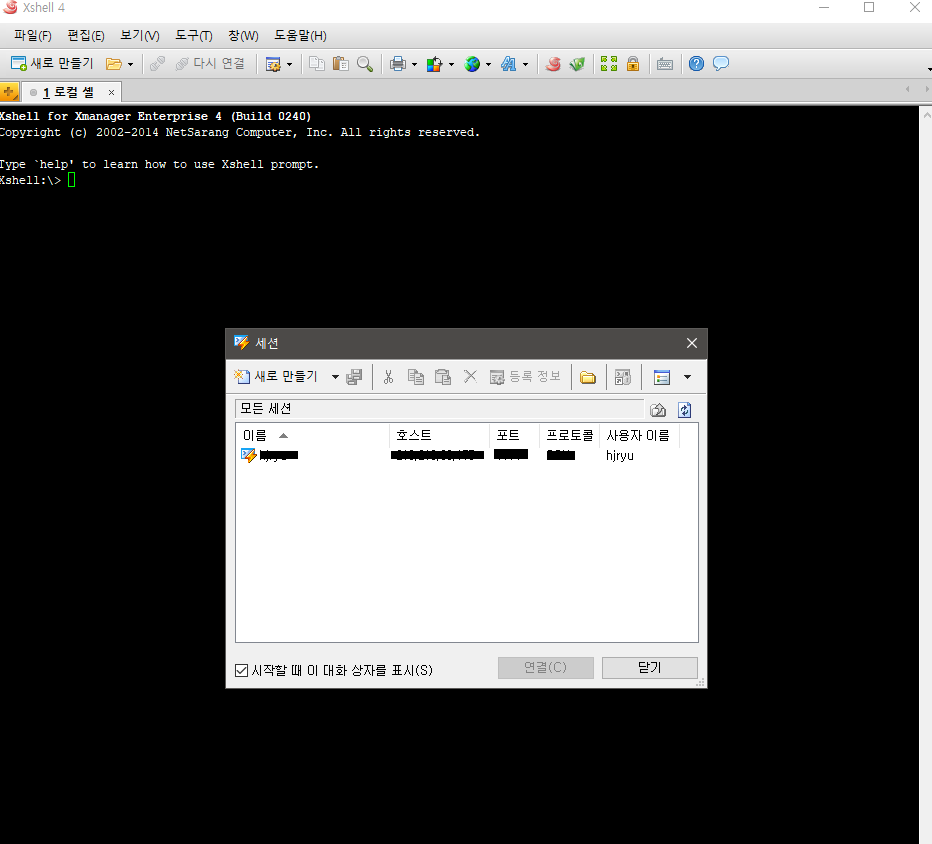
Task: Open the blue help question-mark icon
Action: click(696, 64)
